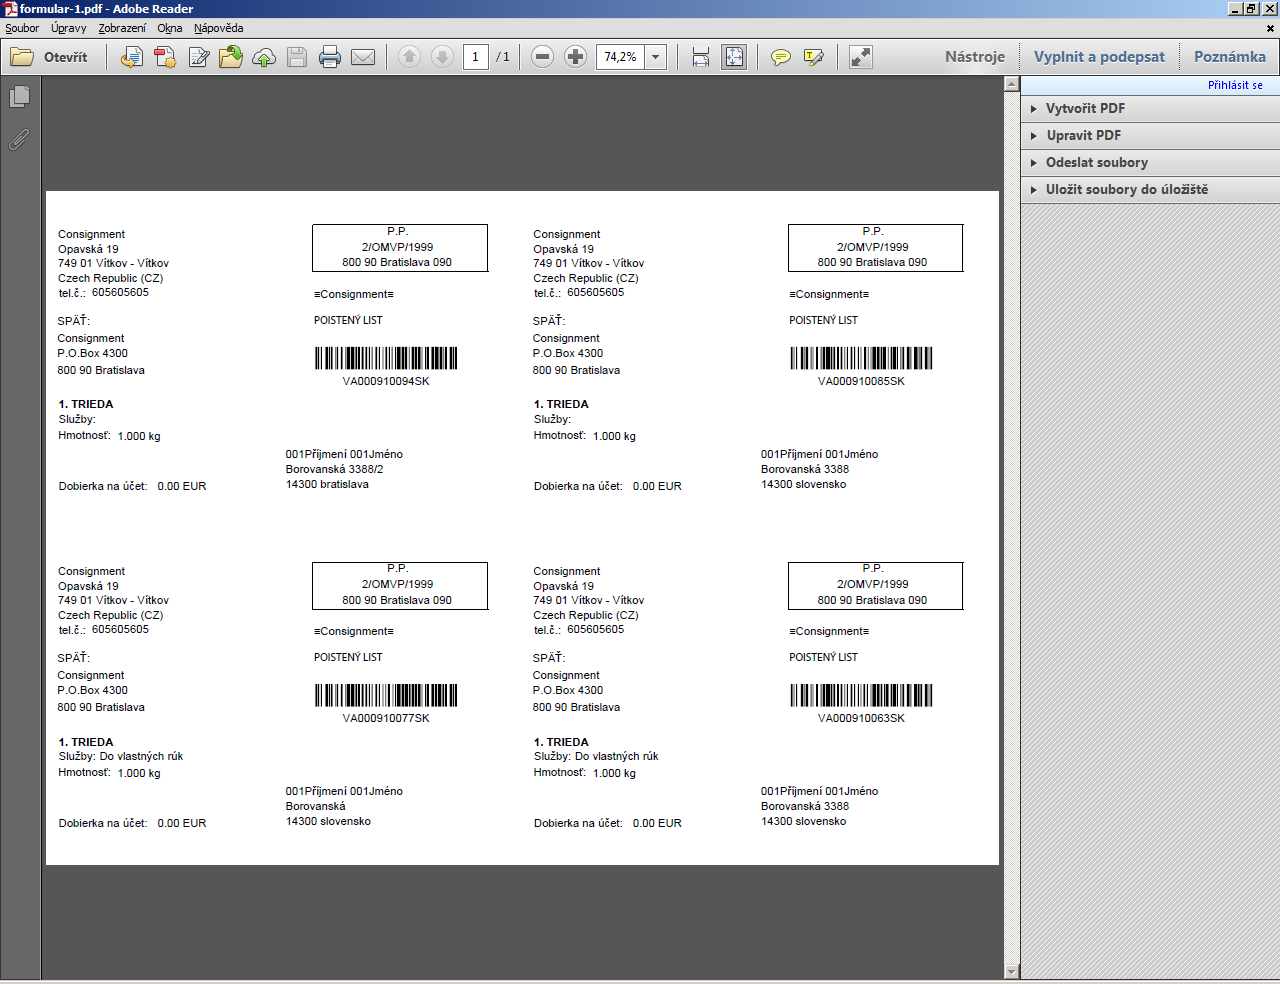Toggle fit to window width mode
This screenshot has width=1280, height=984.
click(x=701, y=57)
